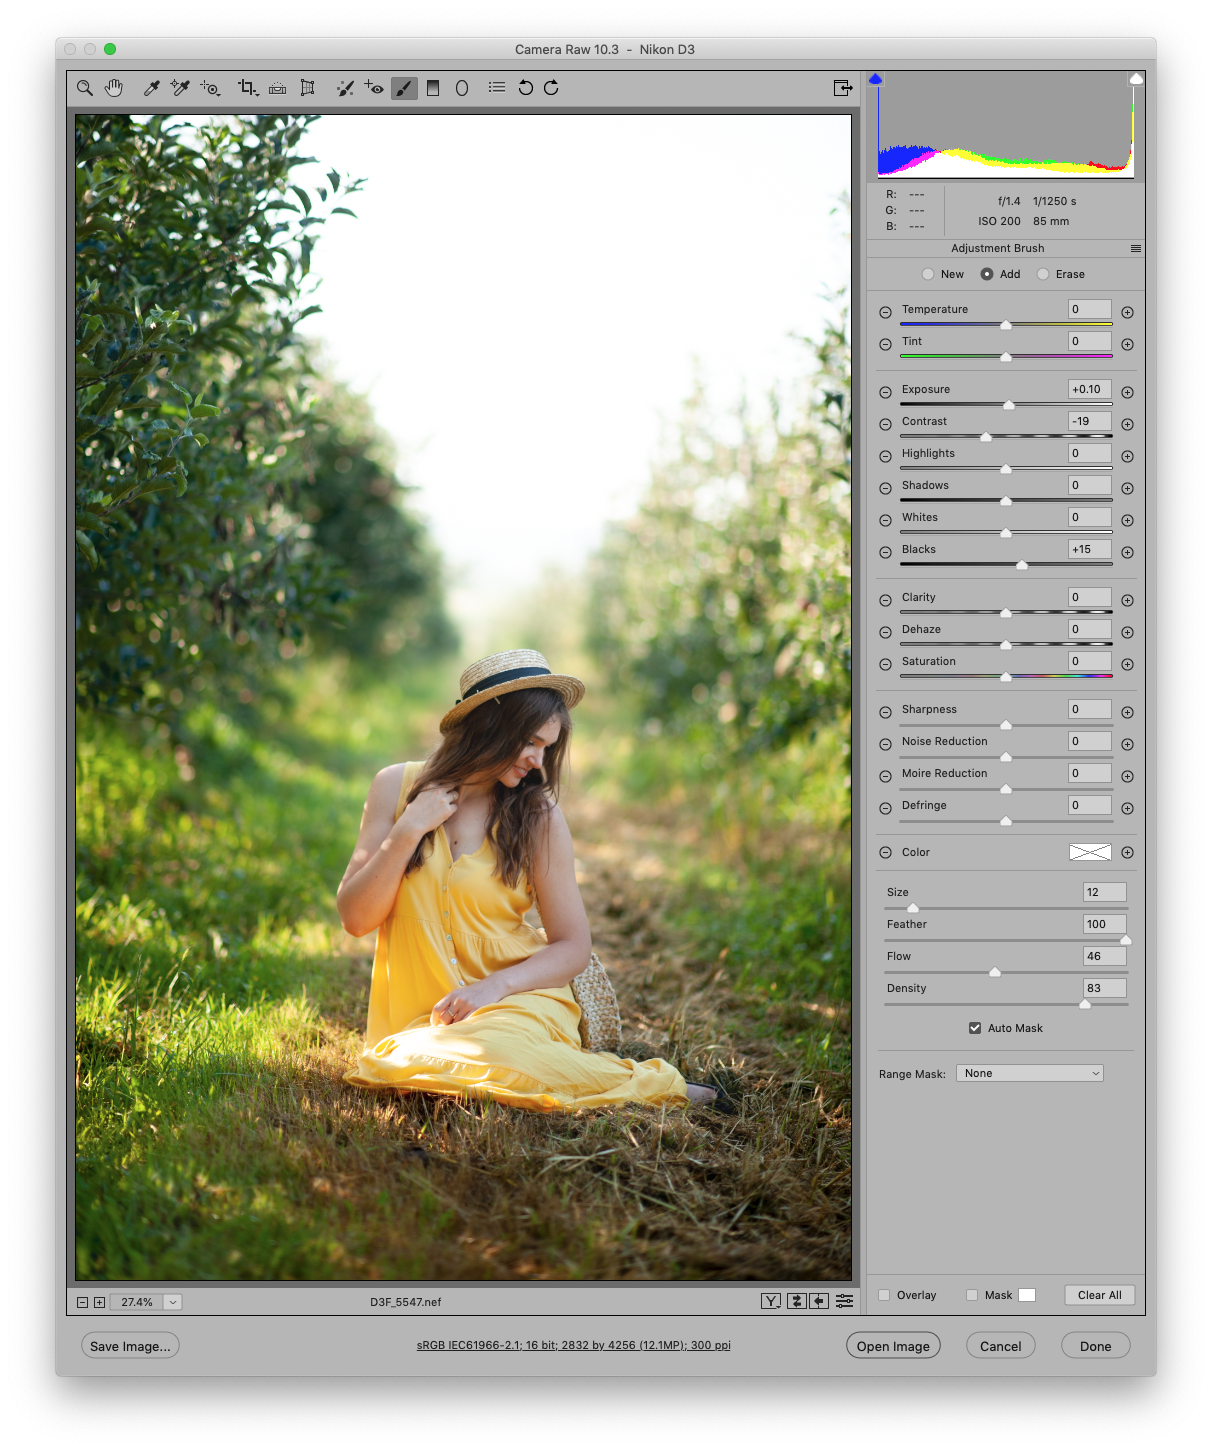Toggle full screen mode icon
Screen dimensions: 1212x1450
[x=843, y=88]
